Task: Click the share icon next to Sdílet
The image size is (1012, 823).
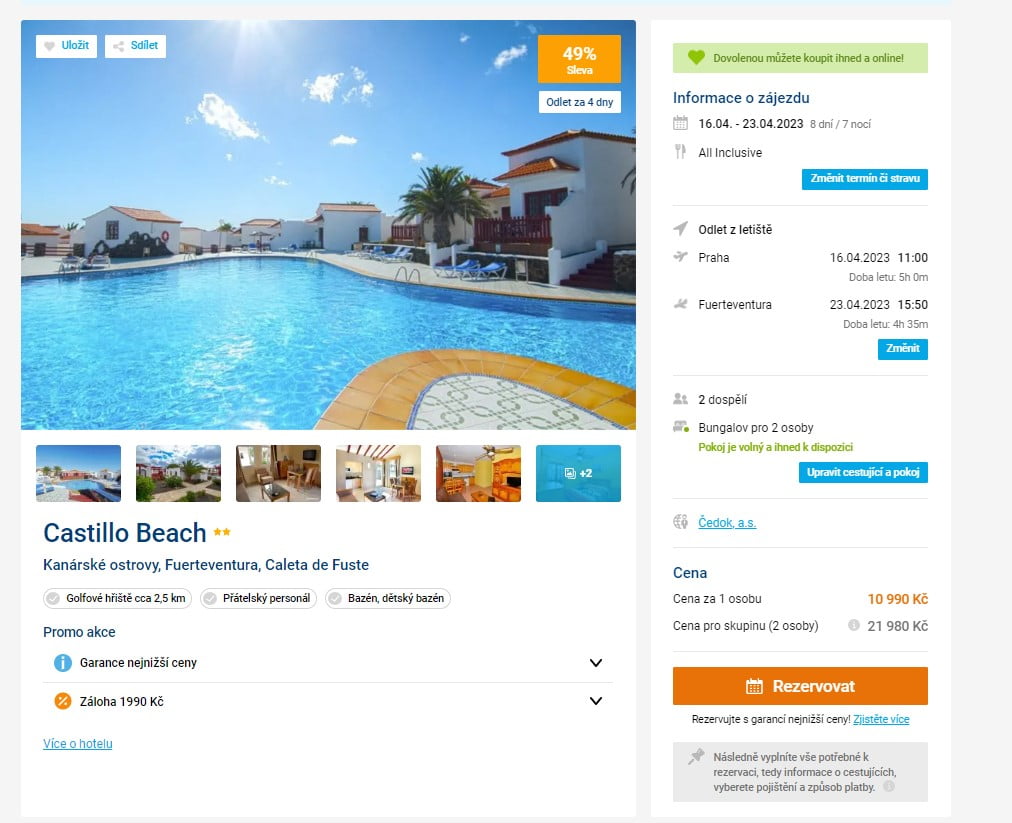Action: tap(118, 46)
